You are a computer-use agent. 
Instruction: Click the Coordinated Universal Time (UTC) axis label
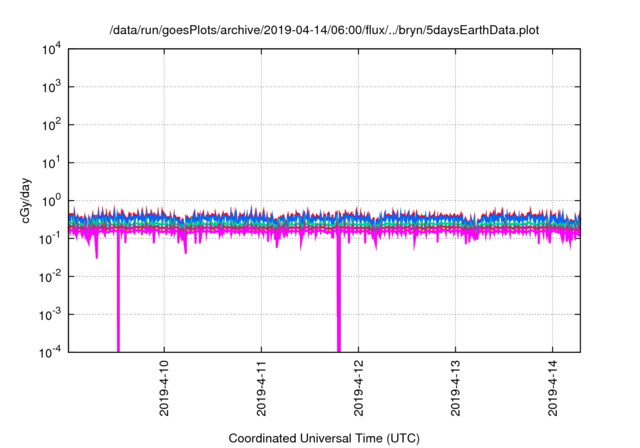[324, 438]
